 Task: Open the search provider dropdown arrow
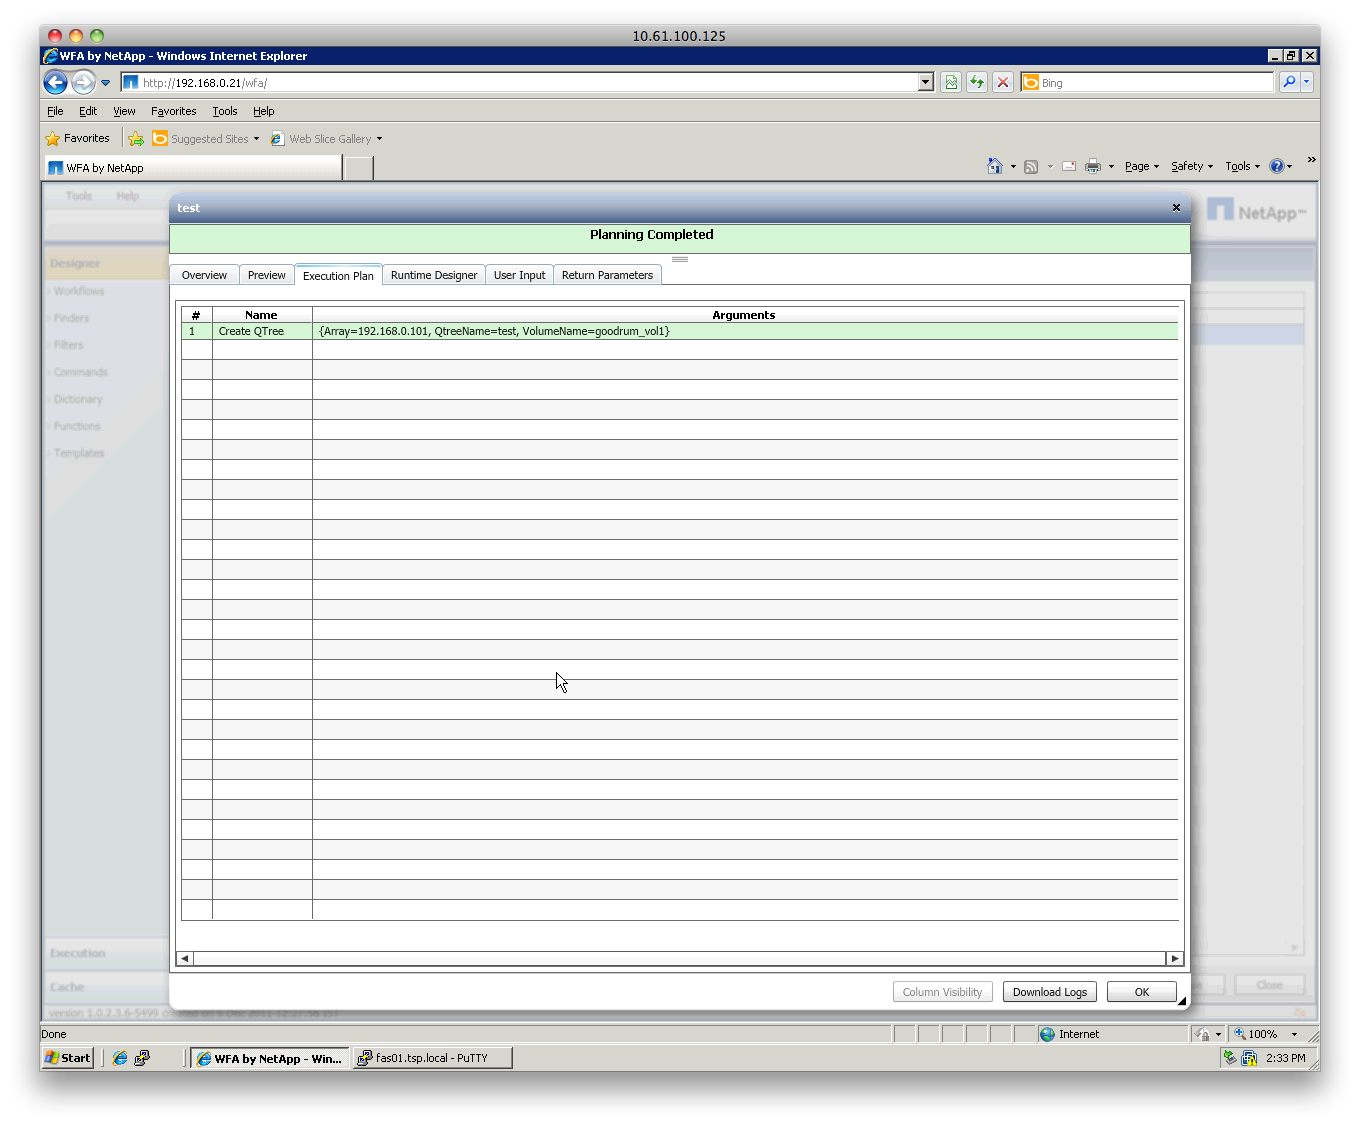pos(1306,83)
